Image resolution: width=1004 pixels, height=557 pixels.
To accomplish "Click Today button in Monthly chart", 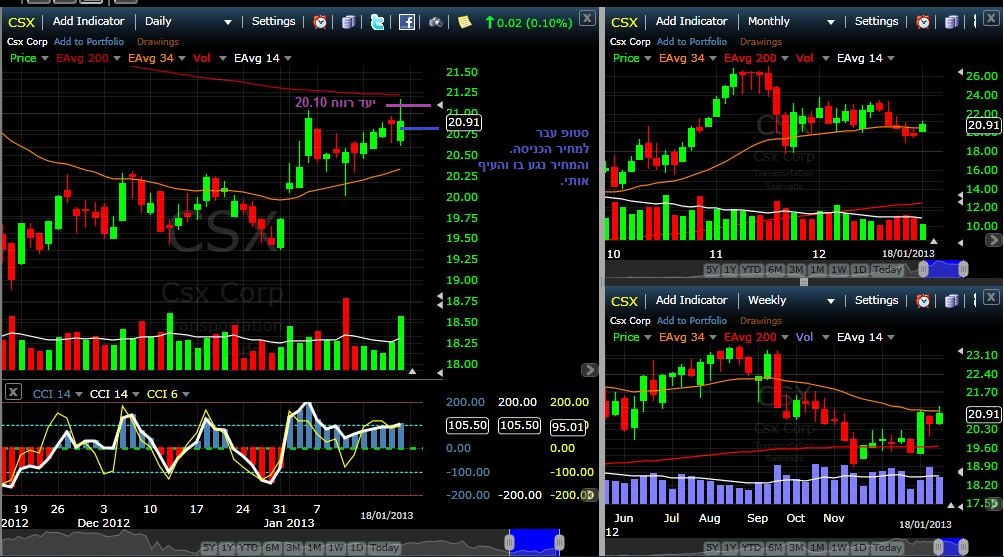I will 887,270.
